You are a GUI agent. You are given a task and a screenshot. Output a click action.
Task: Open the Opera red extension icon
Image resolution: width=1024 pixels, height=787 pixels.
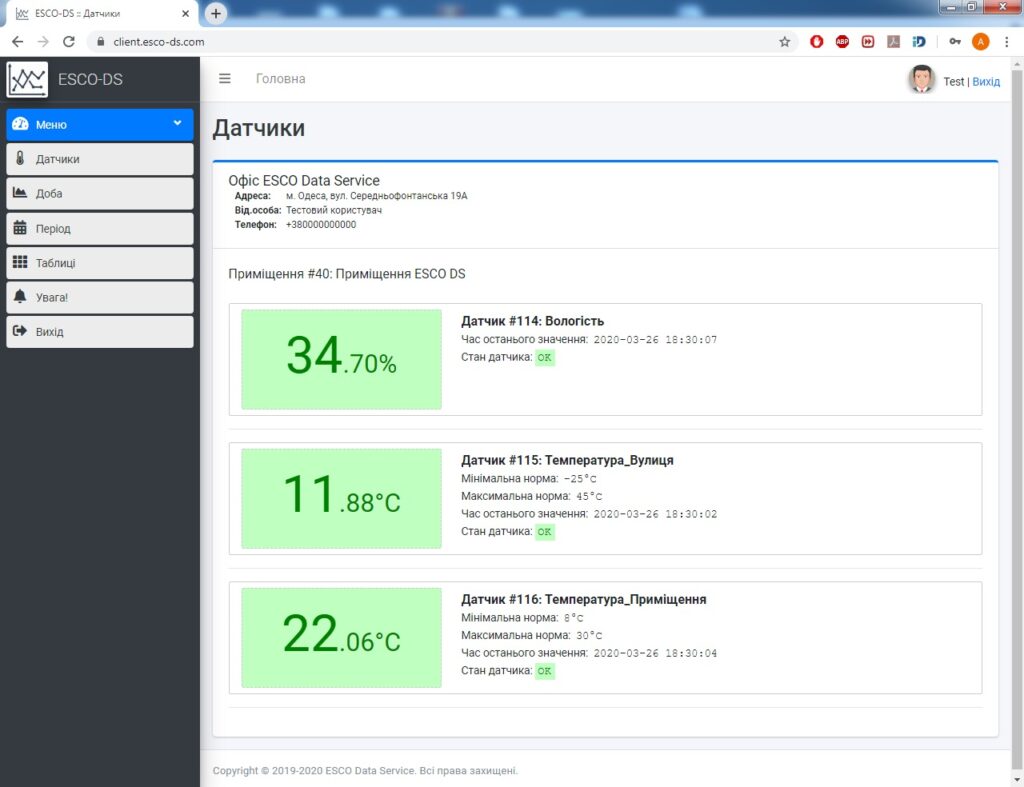coord(816,42)
